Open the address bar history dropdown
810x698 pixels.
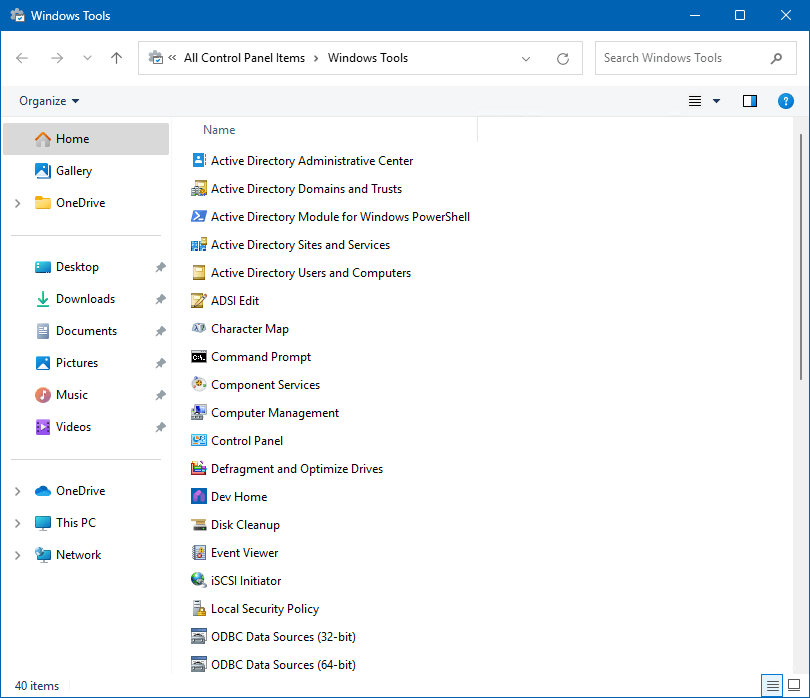click(527, 59)
